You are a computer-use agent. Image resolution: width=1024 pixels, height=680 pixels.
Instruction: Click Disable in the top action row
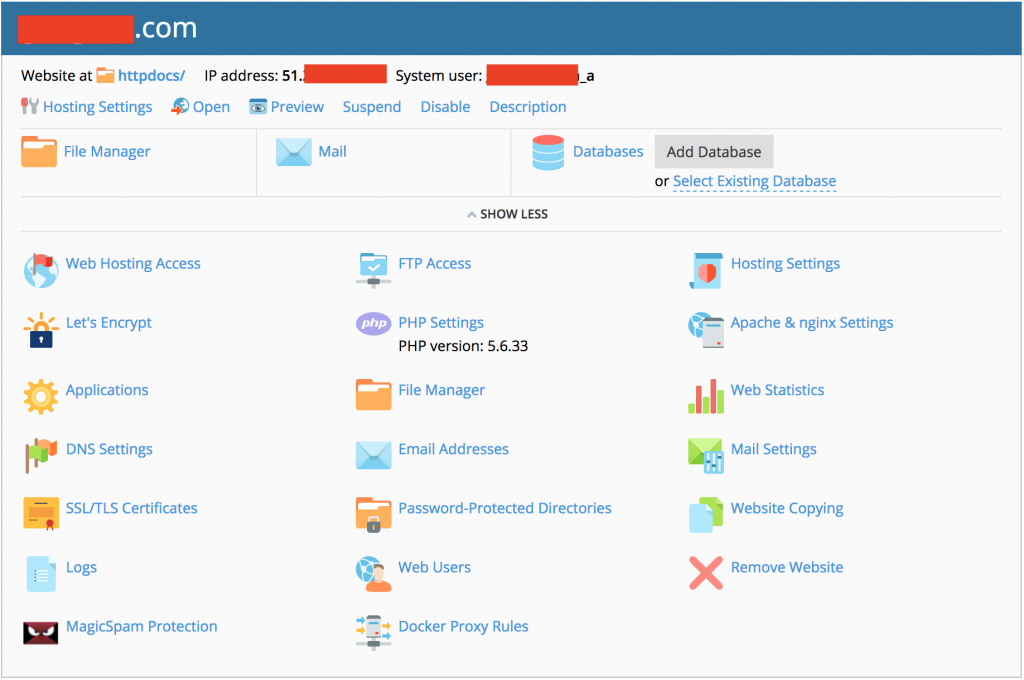tap(445, 107)
